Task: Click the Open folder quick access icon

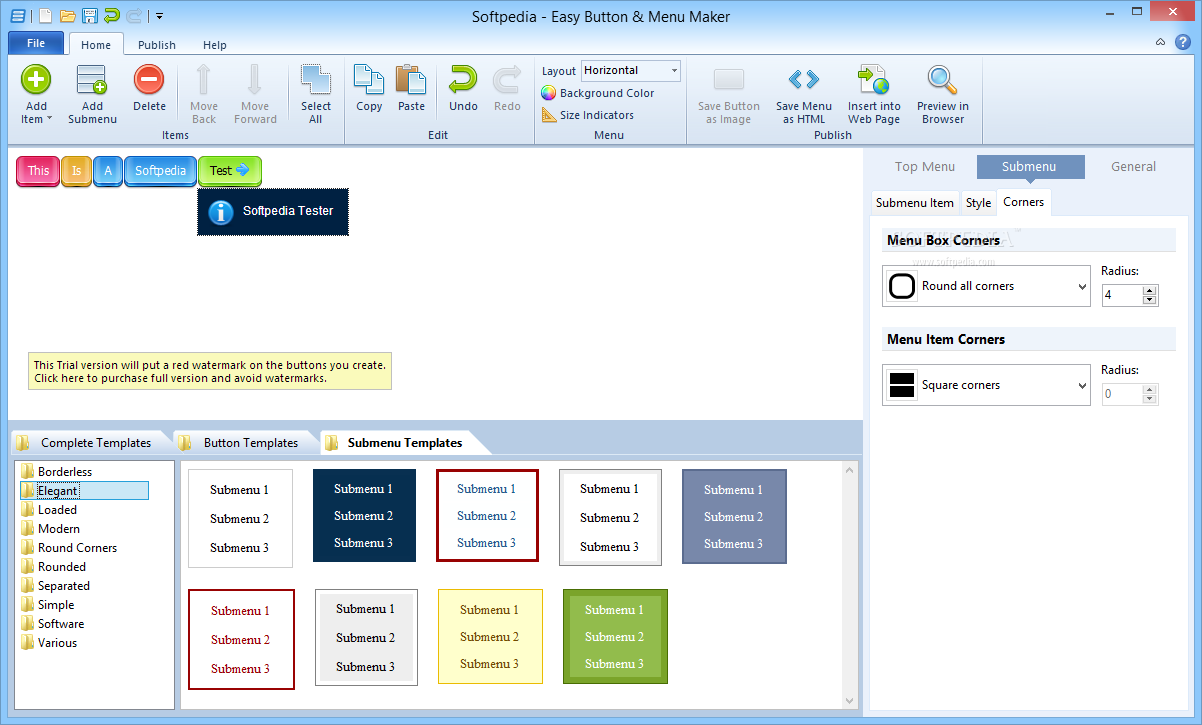Action: pyautogui.click(x=68, y=16)
